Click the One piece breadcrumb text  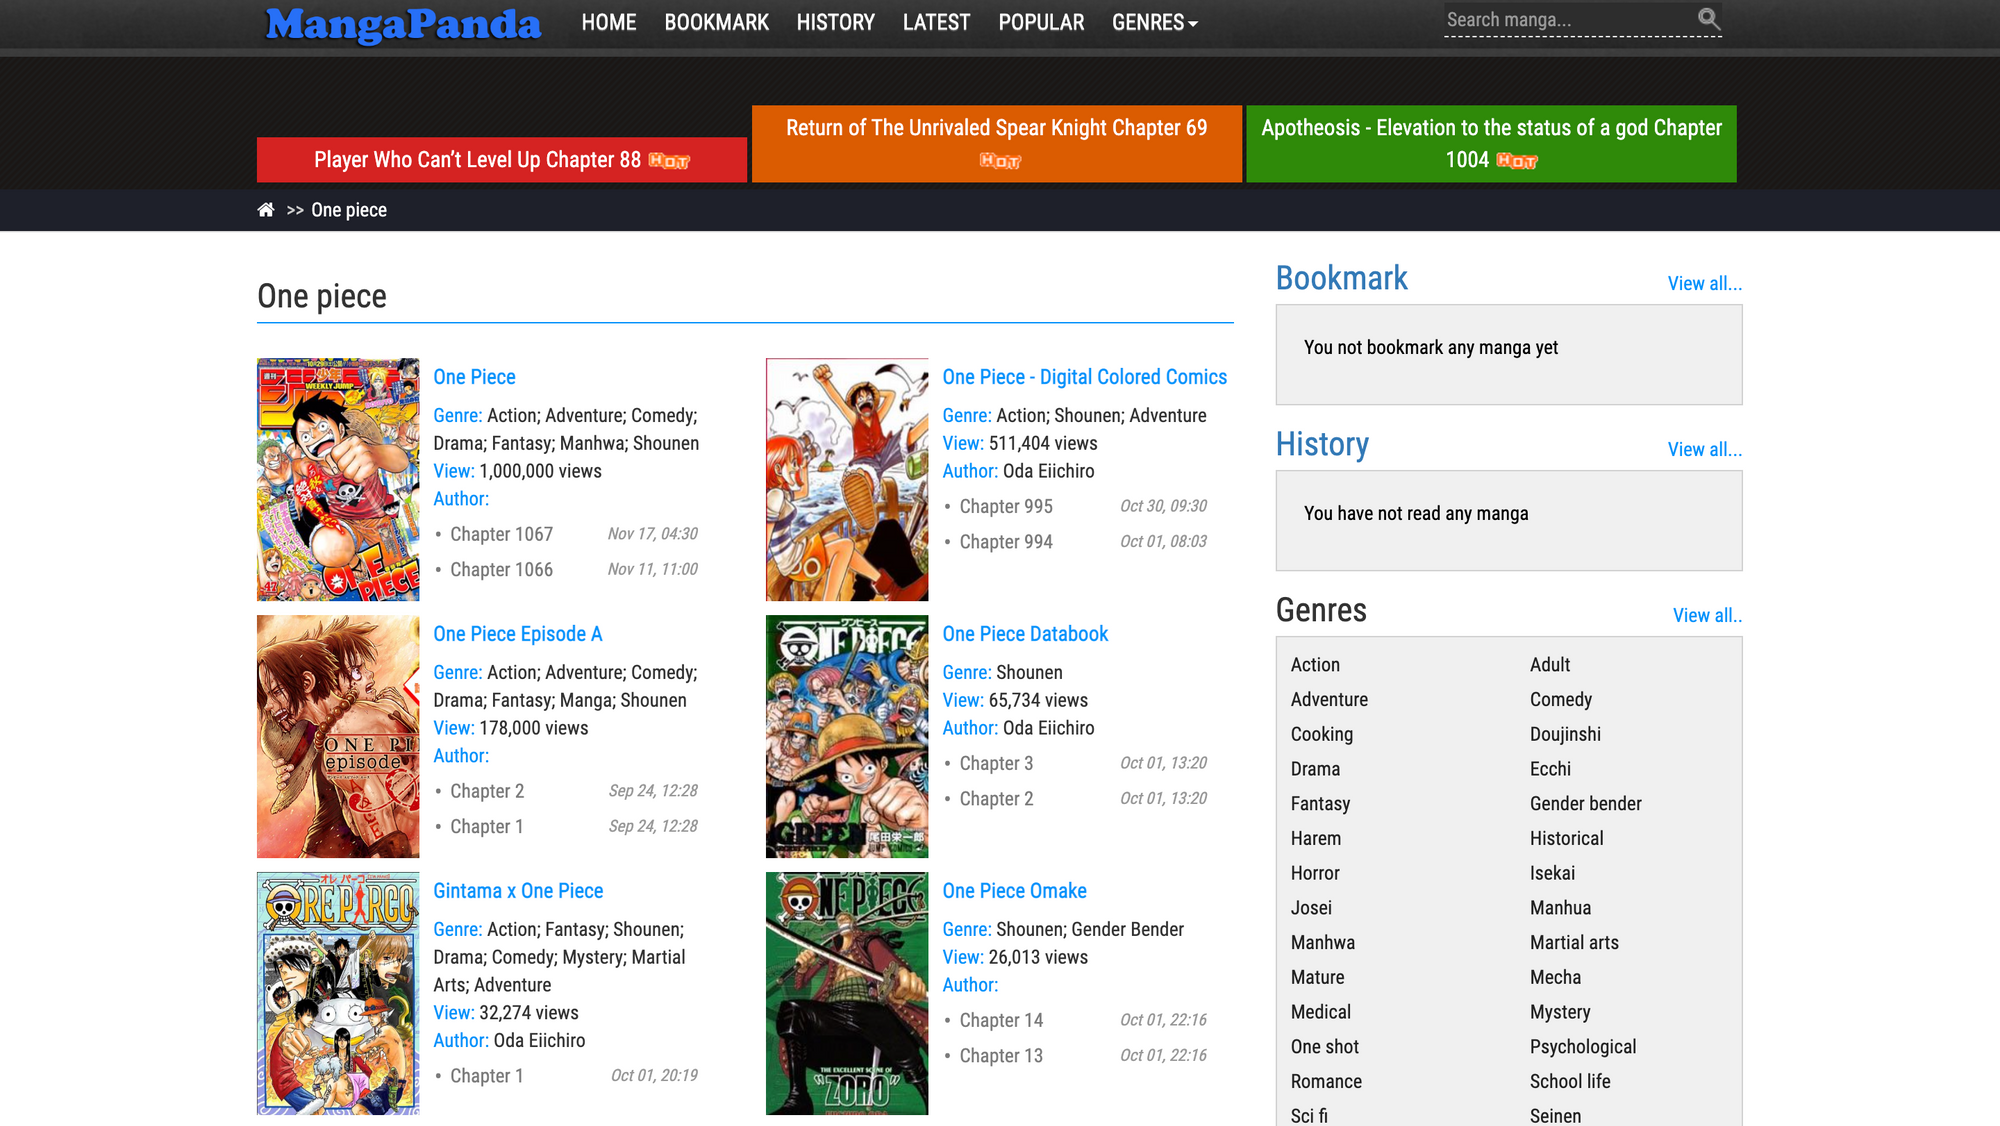[x=349, y=210]
